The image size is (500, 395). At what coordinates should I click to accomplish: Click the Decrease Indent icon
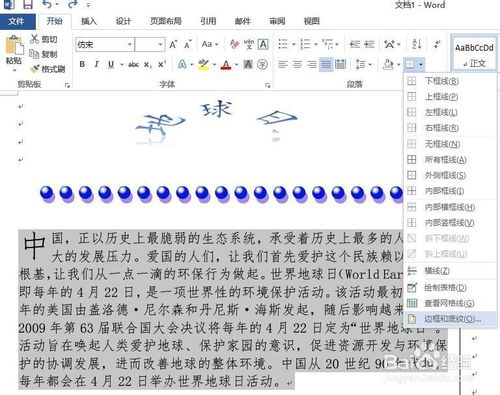click(355, 44)
